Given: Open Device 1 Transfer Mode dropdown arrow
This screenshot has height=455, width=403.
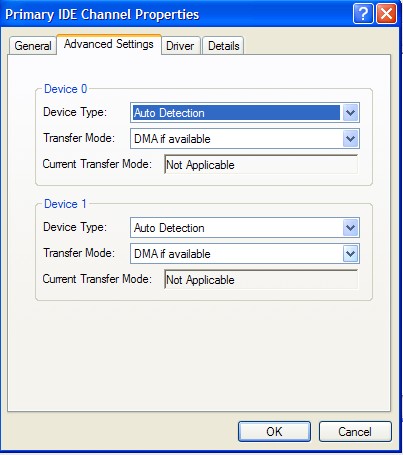Looking at the screenshot, I should tap(350, 254).
